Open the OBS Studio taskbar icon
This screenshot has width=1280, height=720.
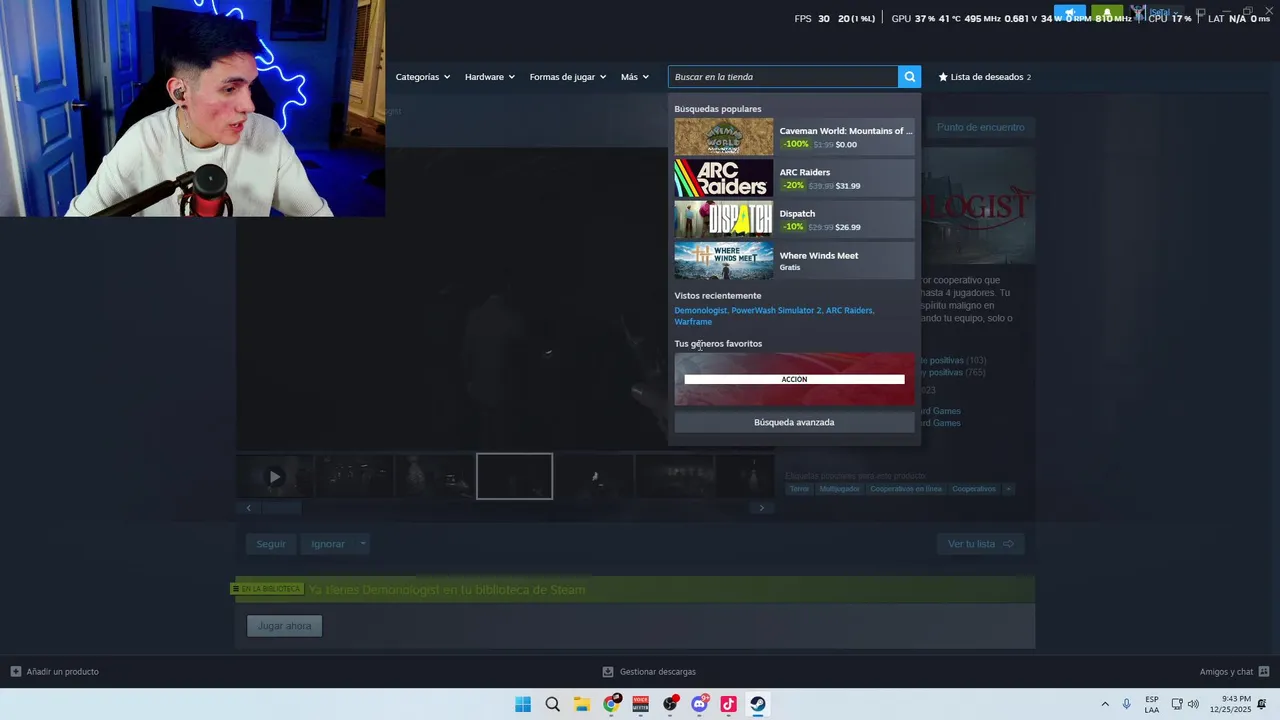(x=670, y=704)
